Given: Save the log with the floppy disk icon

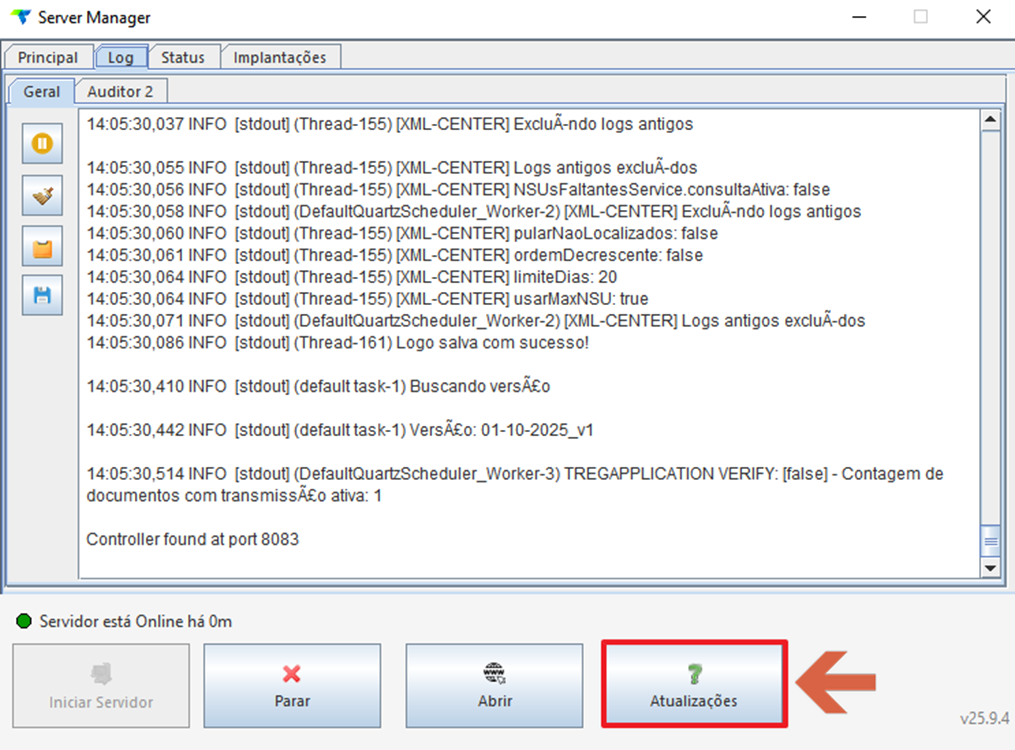Looking at the screenshot, I should click(42, 295).
